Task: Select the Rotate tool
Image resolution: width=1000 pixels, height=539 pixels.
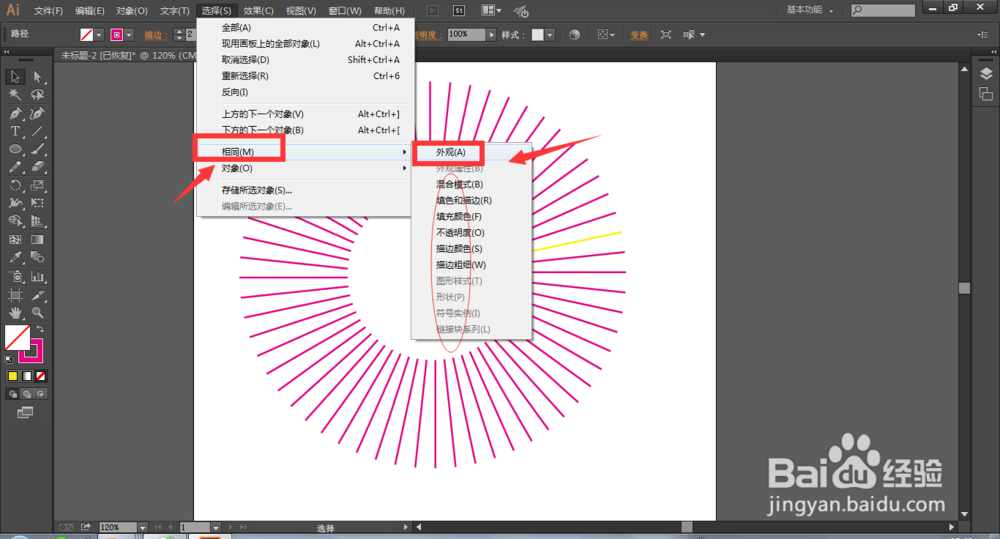Action: click(15, 186)
